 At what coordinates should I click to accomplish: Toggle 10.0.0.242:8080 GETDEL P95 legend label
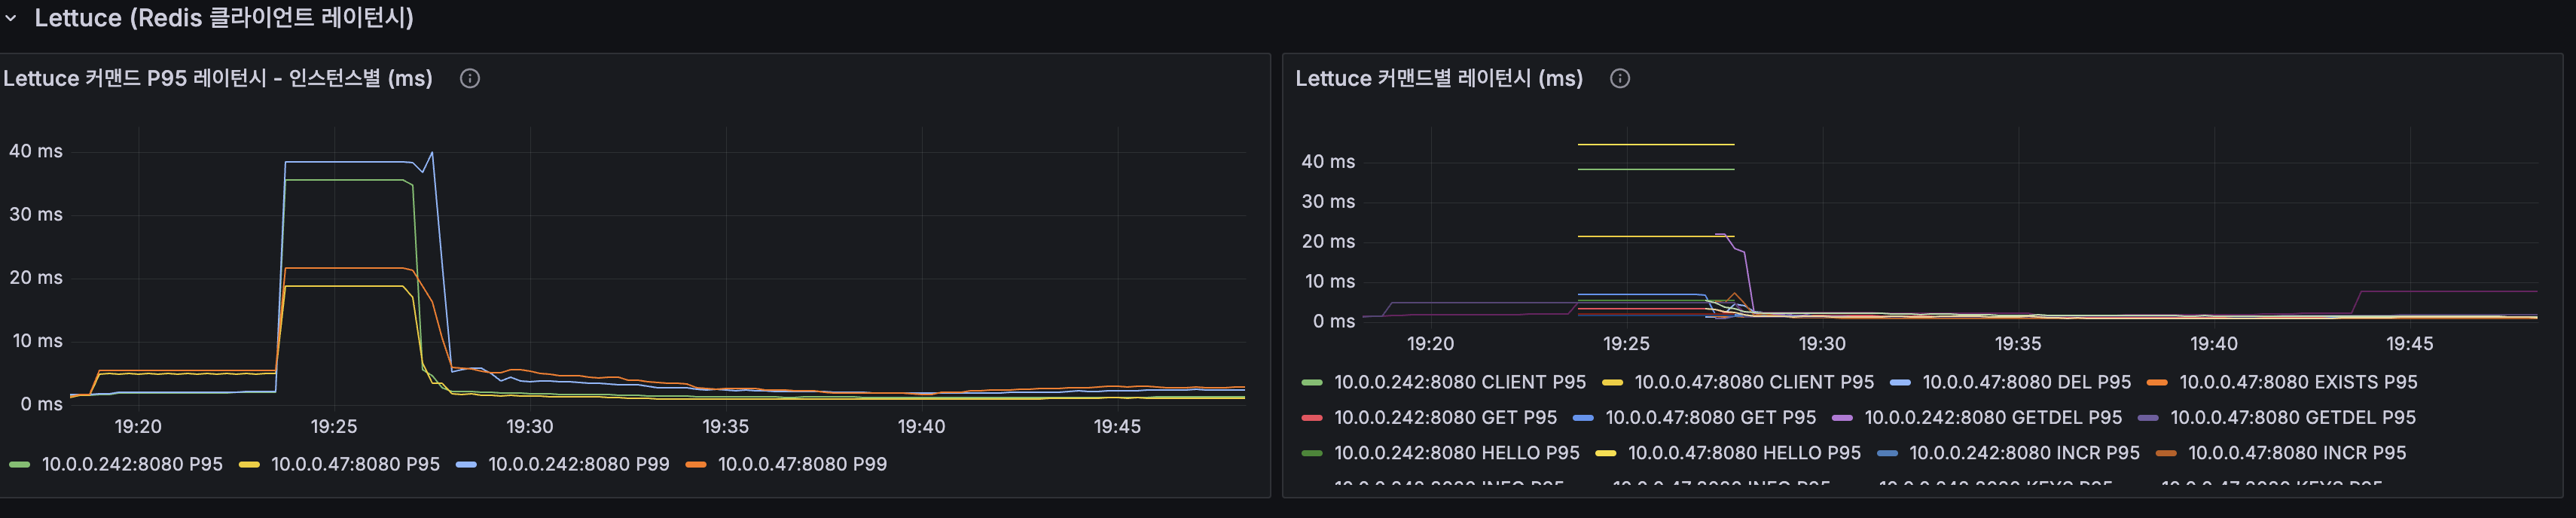tap(1992, 417)
